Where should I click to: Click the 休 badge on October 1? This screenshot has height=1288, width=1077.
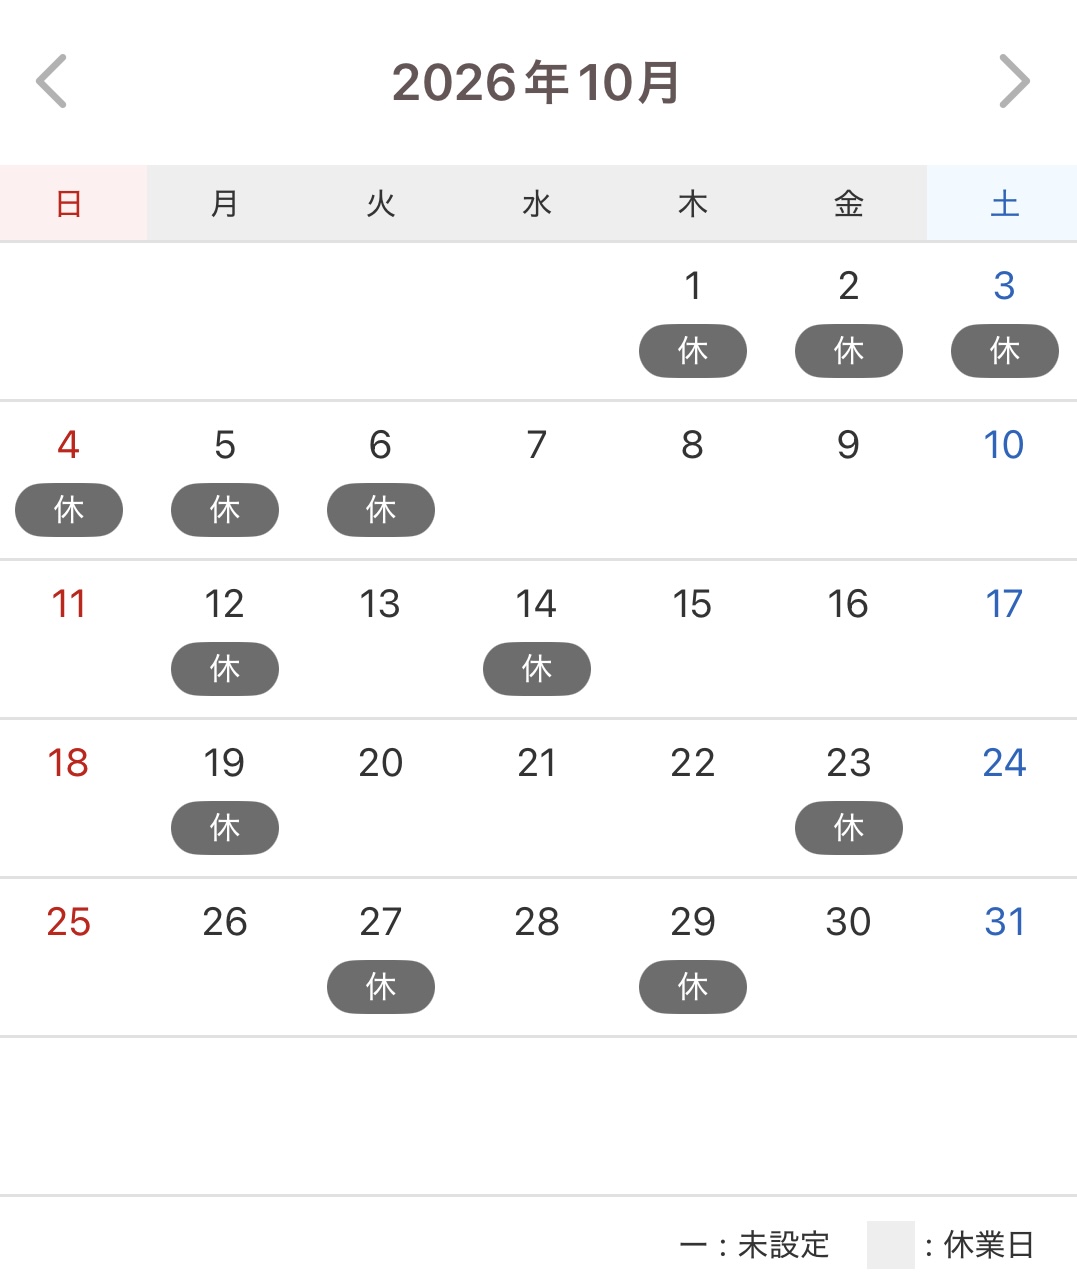pyautogui.click(x=693, y=351)
